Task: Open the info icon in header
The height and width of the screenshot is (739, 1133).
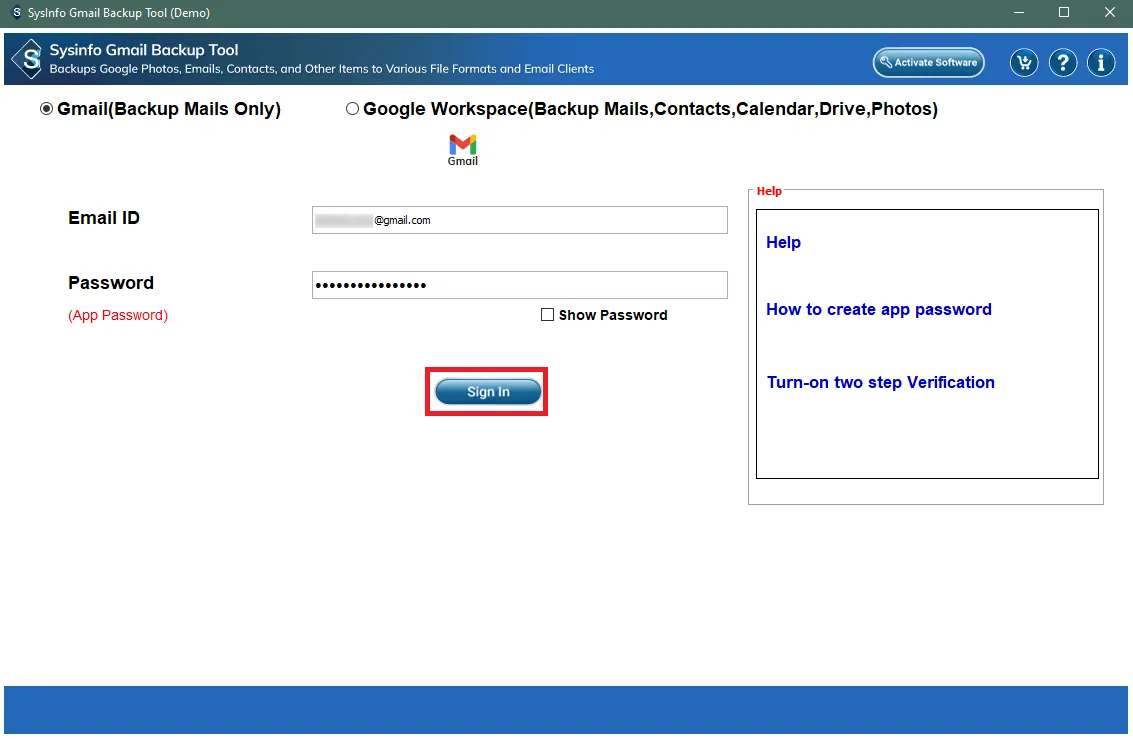Action: pyautogui.click(x=1100, y=63)
